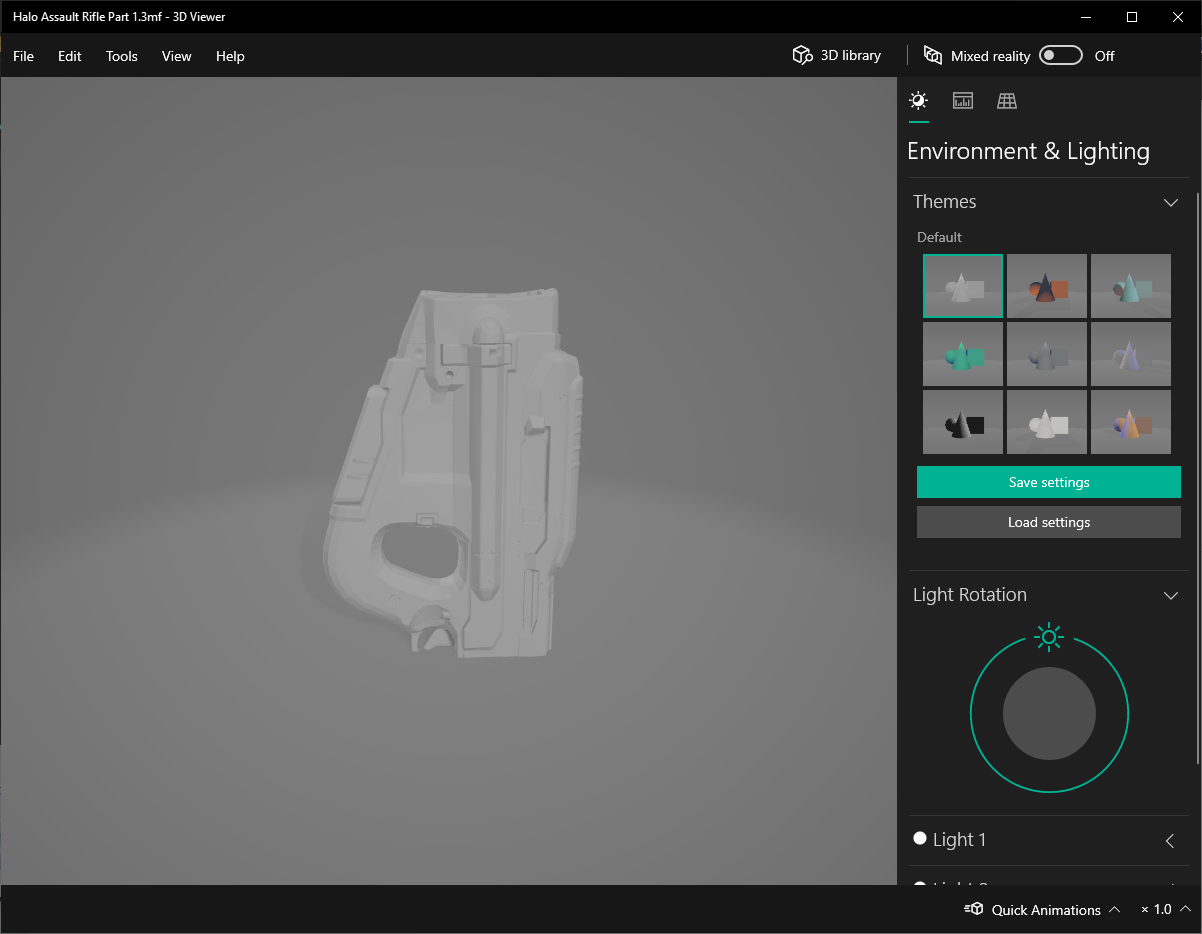Open the 3D library
1202x934 pixels.
pos(837,56)
